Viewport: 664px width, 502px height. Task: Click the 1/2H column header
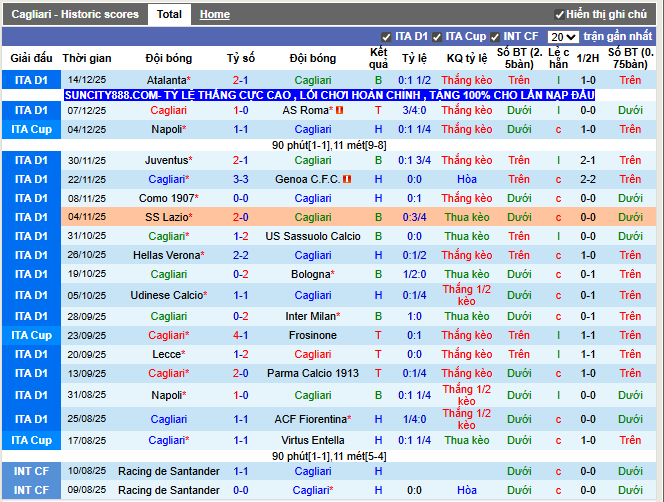[588, 58]
